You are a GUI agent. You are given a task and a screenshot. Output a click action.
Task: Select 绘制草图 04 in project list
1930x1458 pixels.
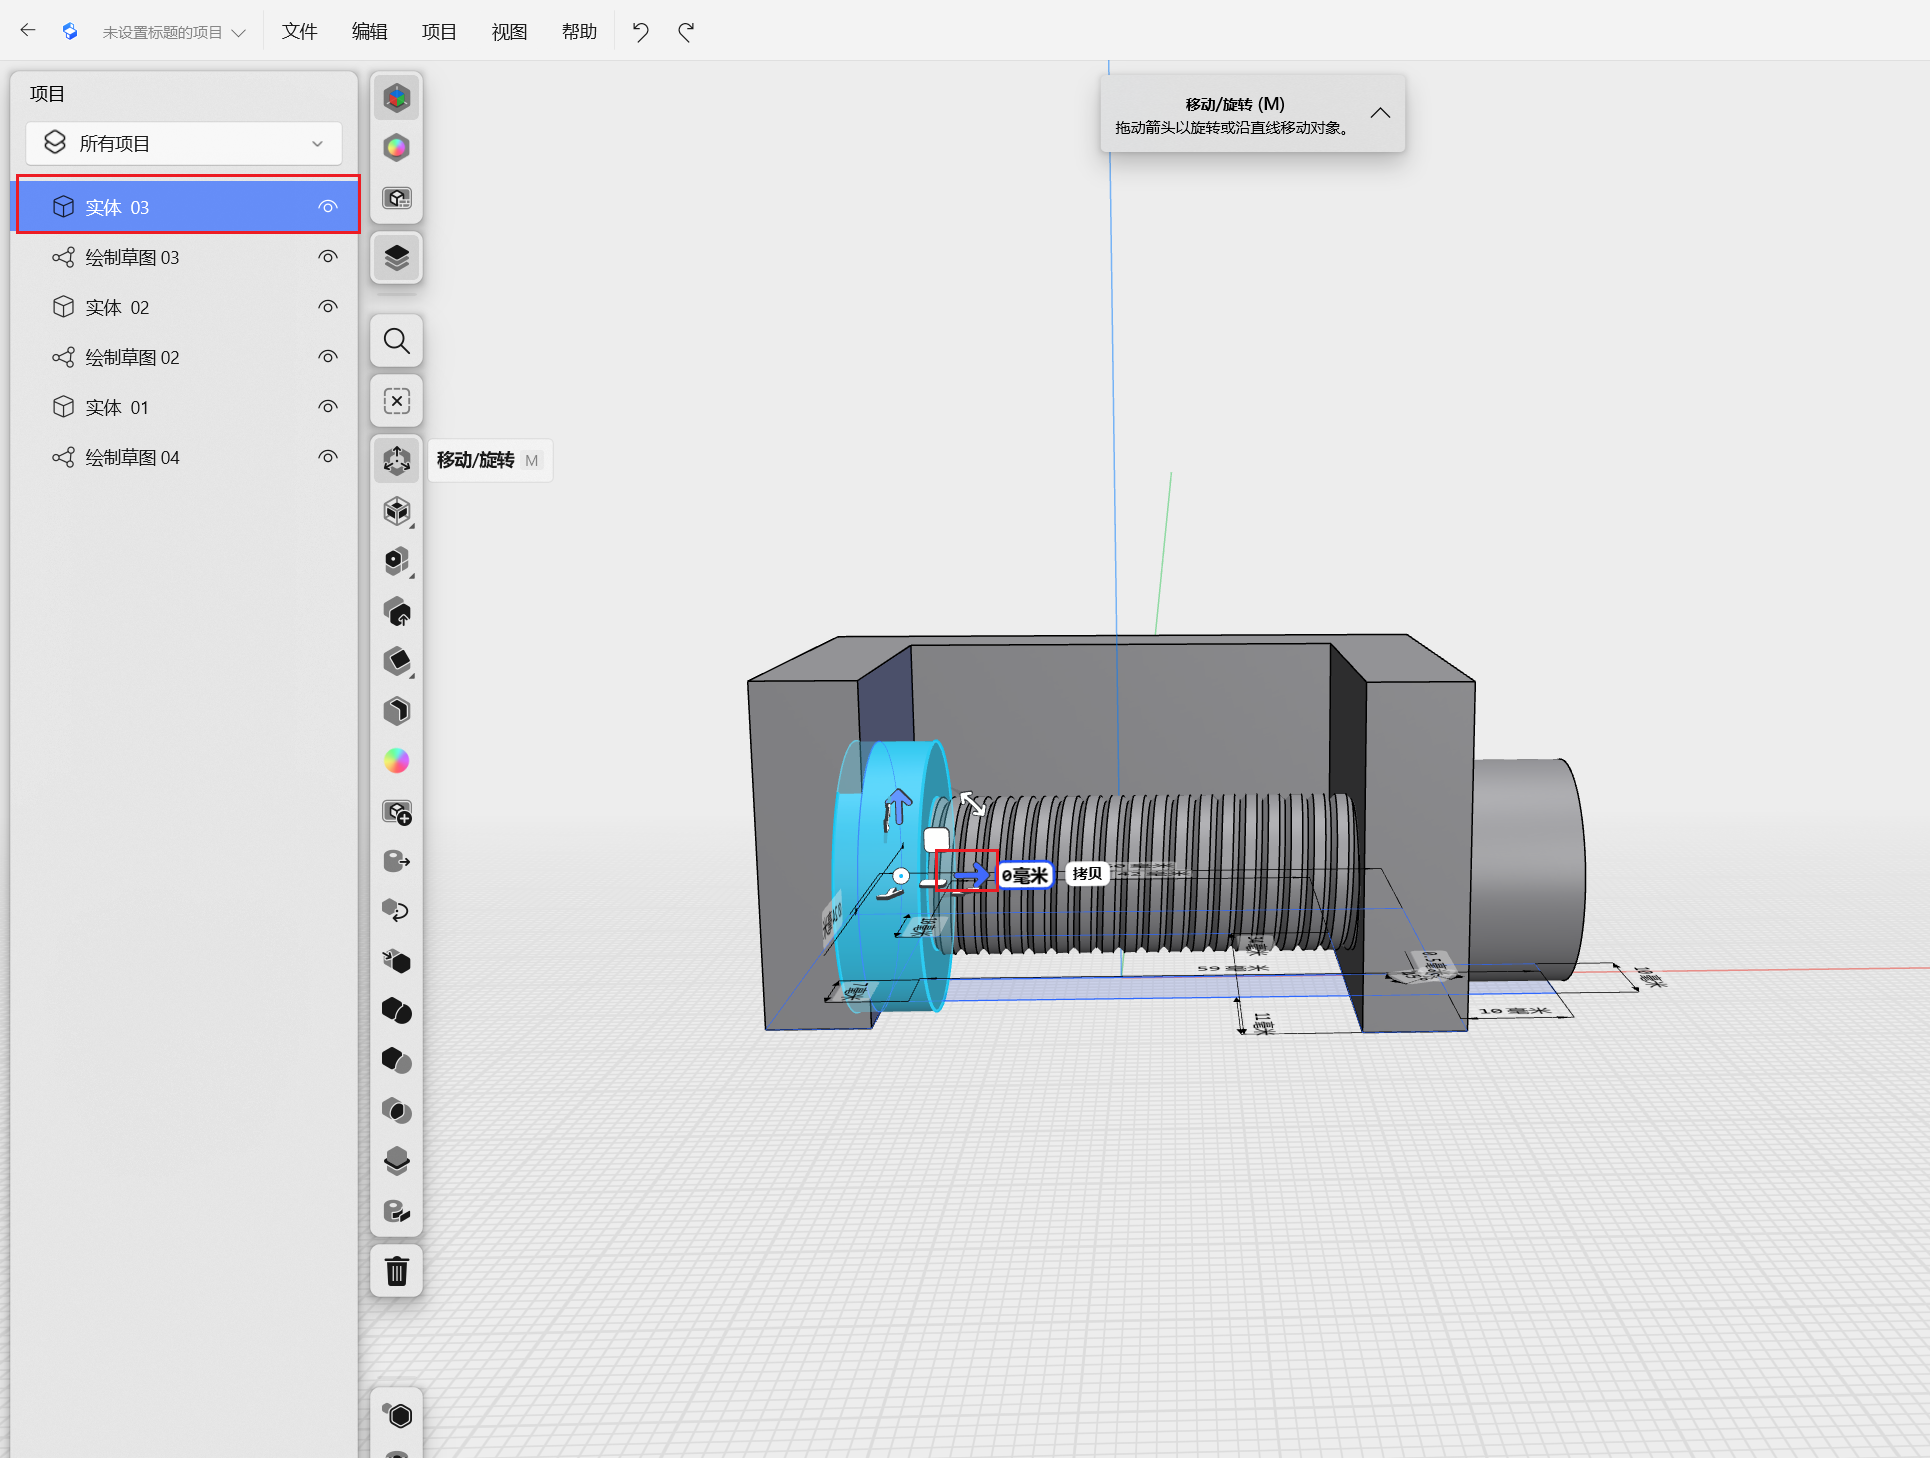click(132, 457)
